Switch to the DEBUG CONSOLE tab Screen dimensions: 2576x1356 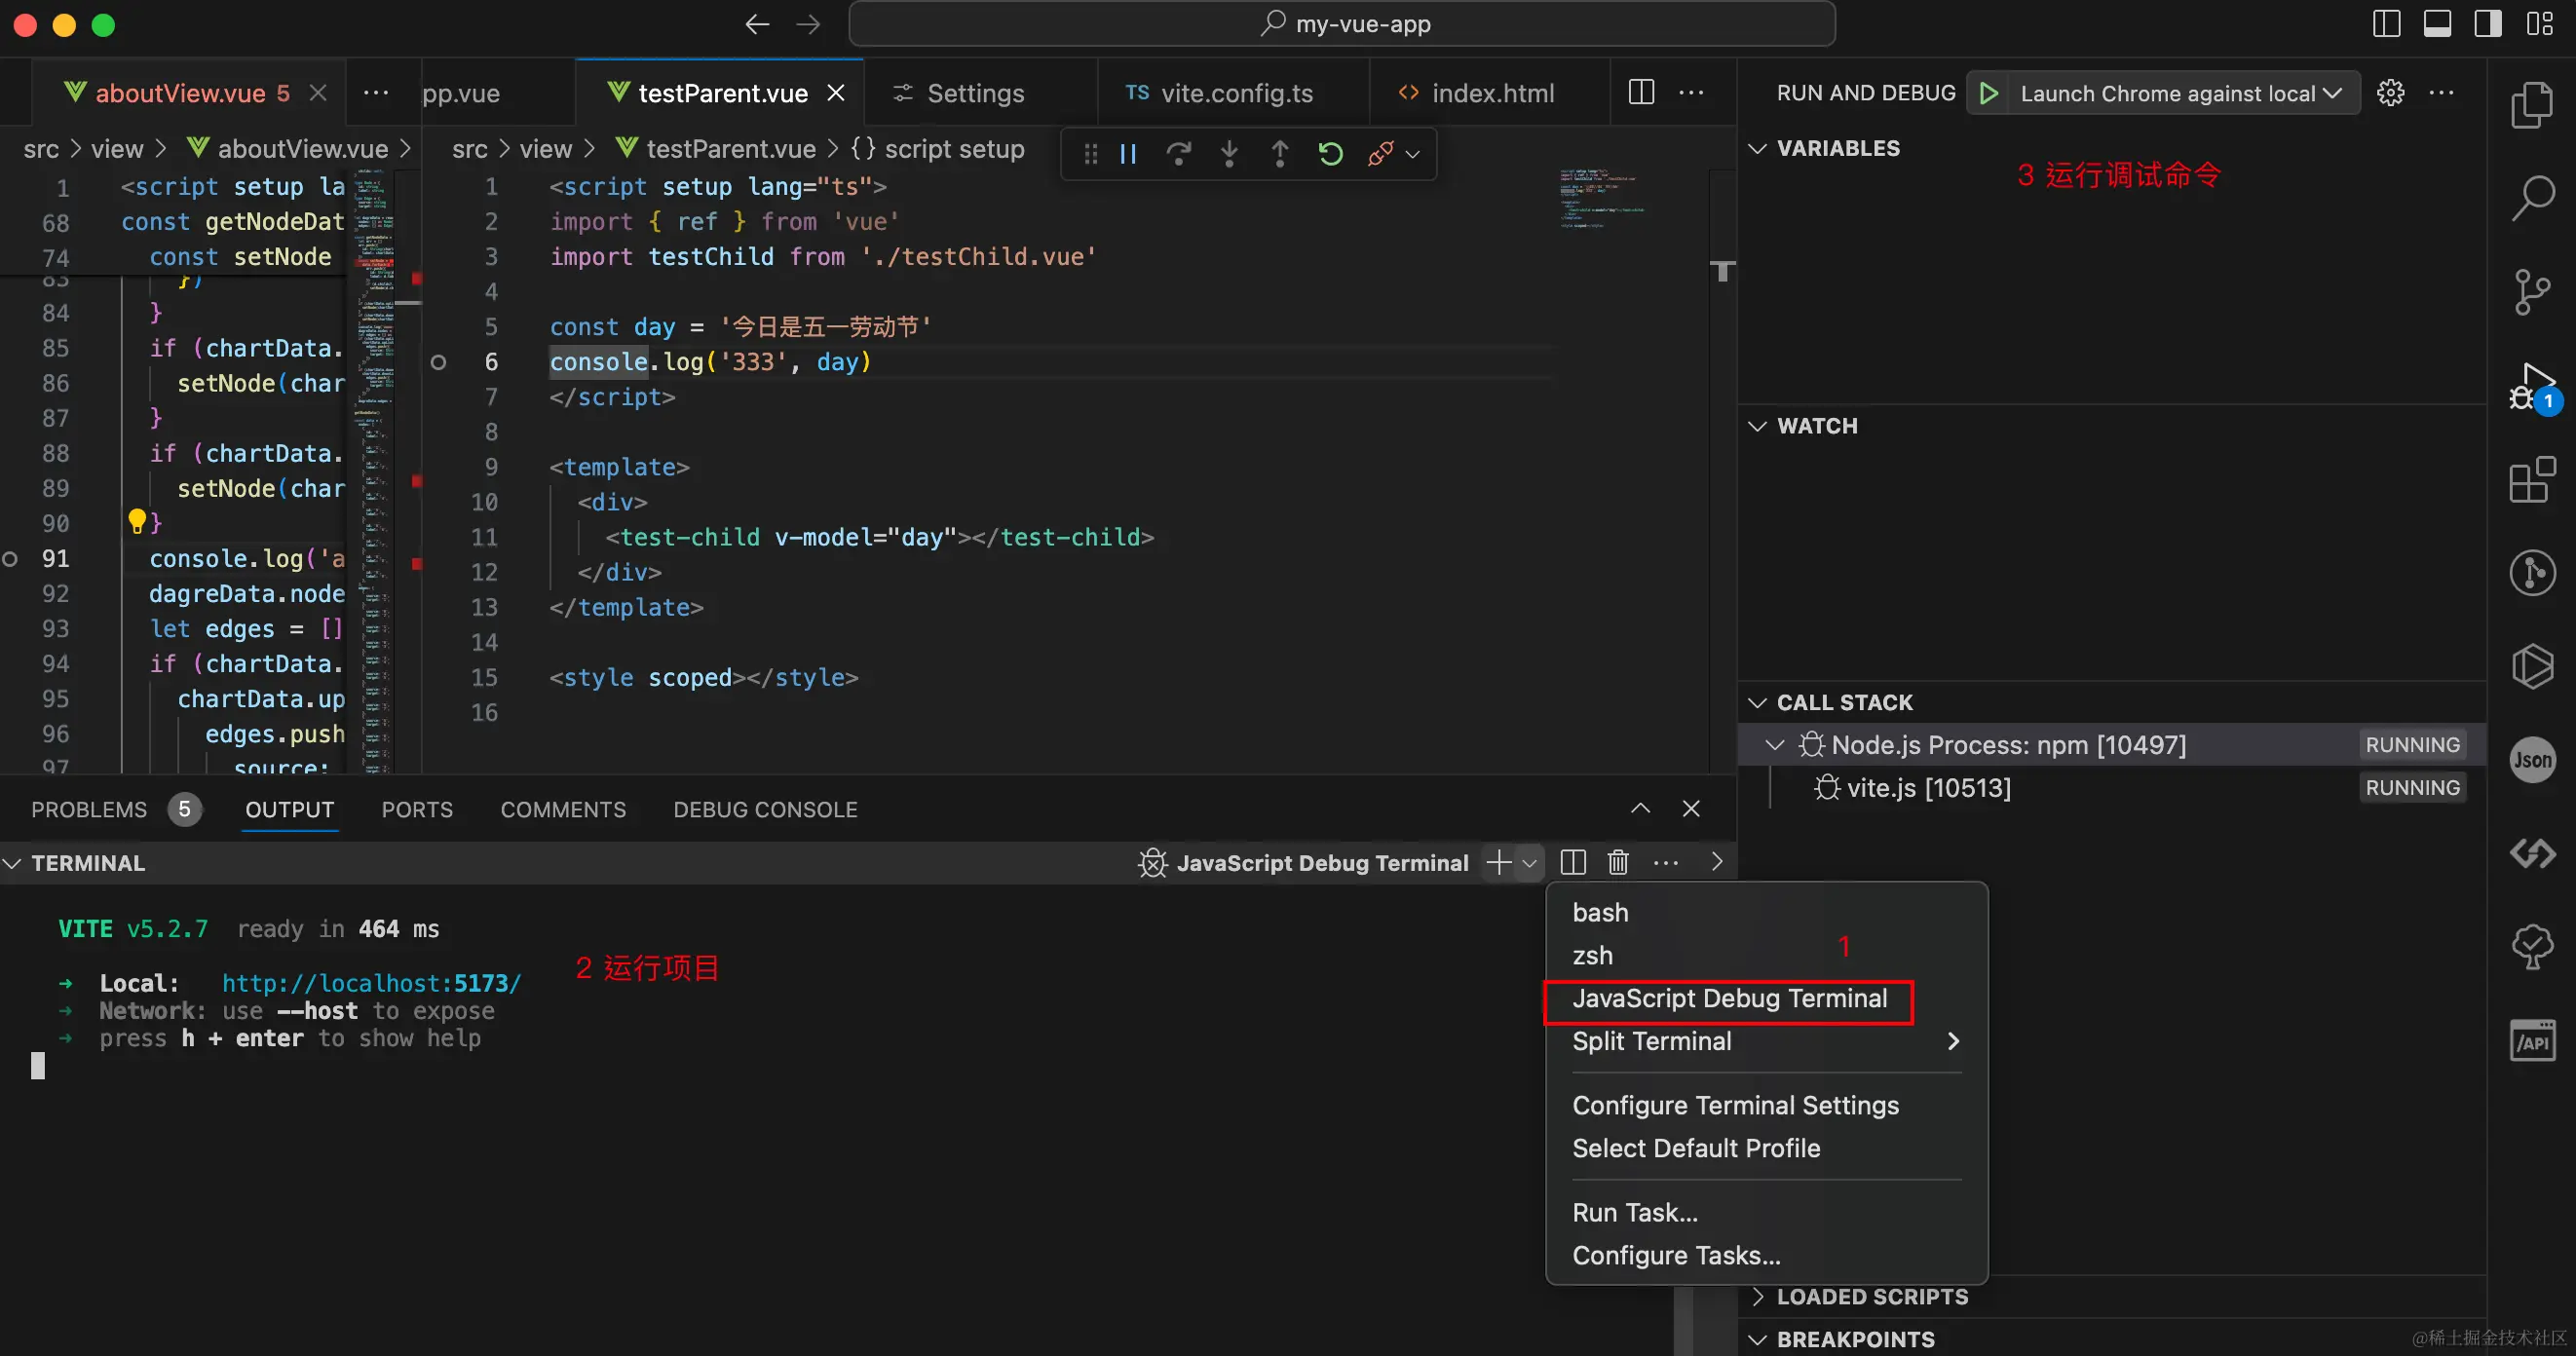[x=765, y=809]
